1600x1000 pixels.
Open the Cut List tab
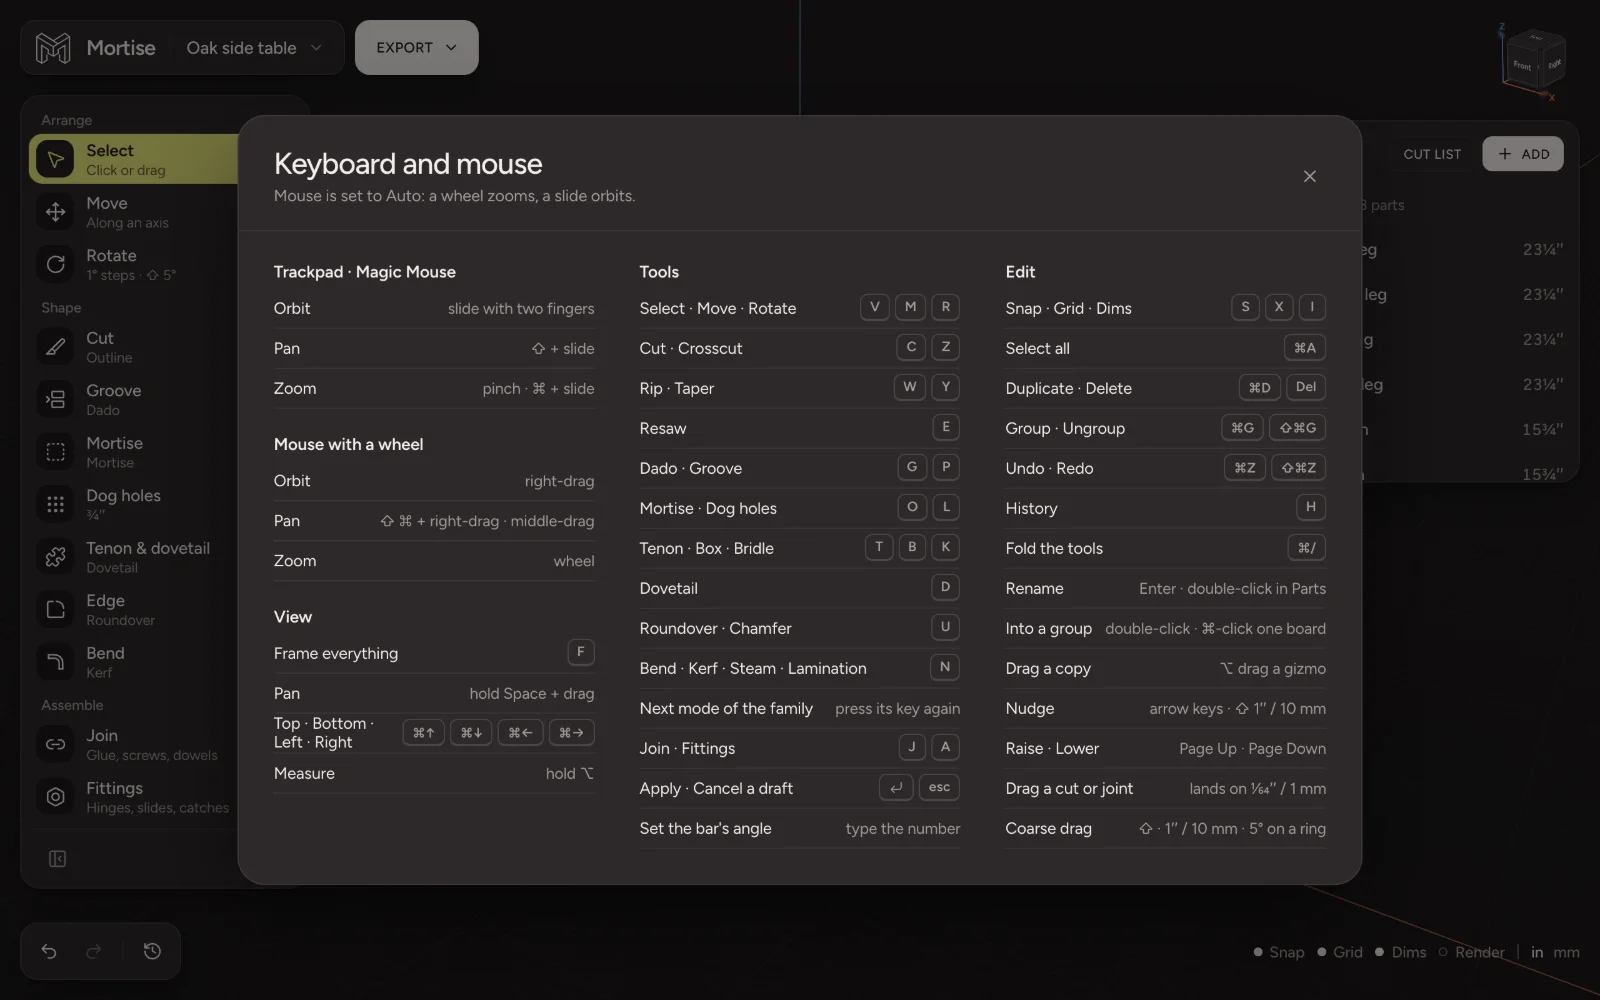[1432, 154]
